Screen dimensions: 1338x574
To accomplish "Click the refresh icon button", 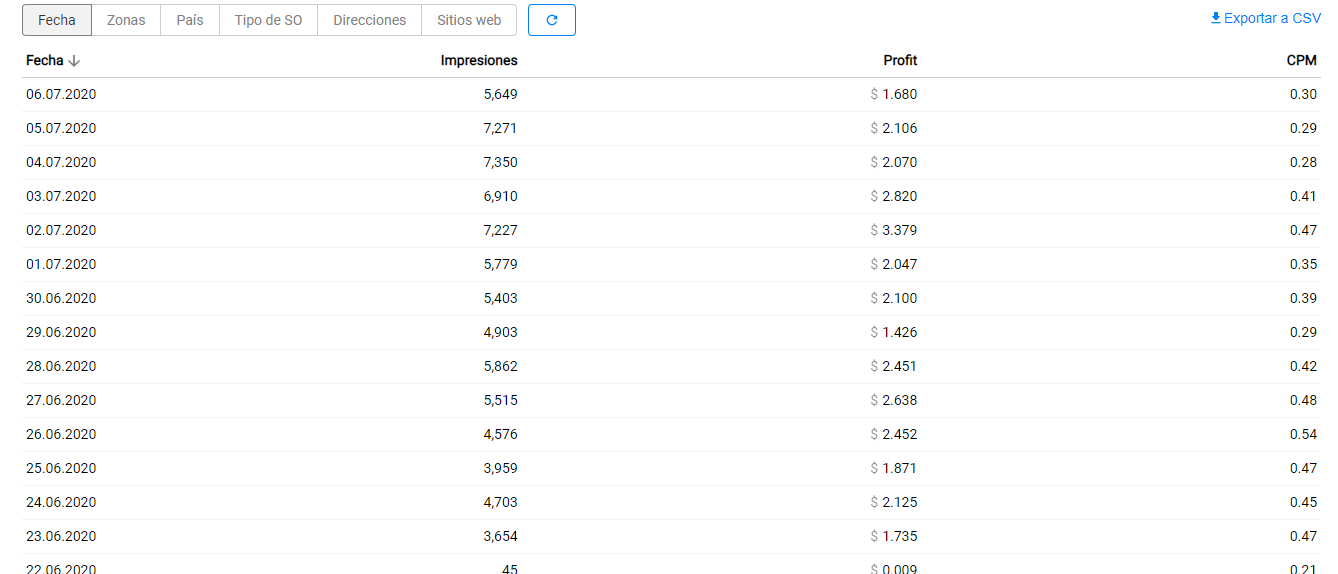I will tap(551, 20).
